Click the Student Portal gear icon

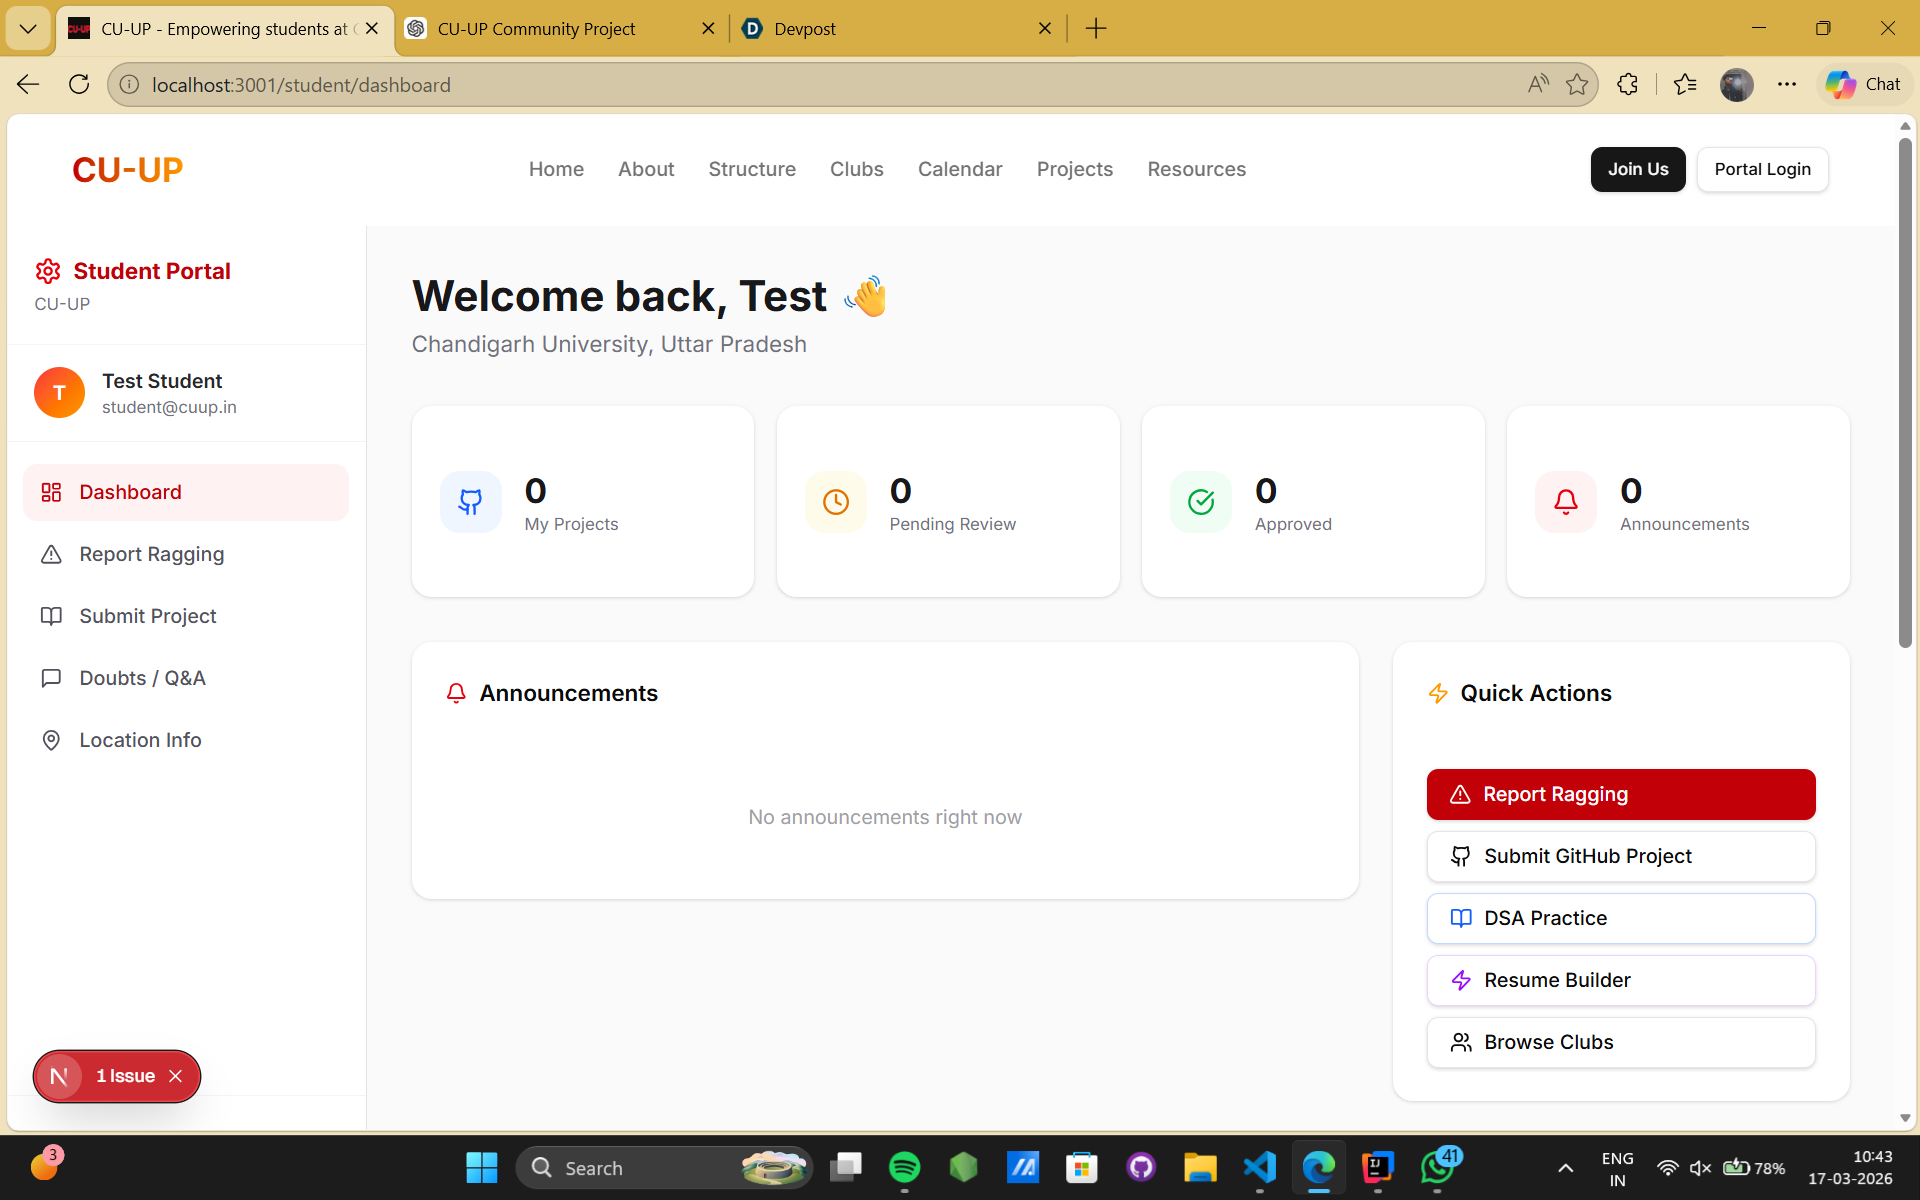(x=48, y=271)
